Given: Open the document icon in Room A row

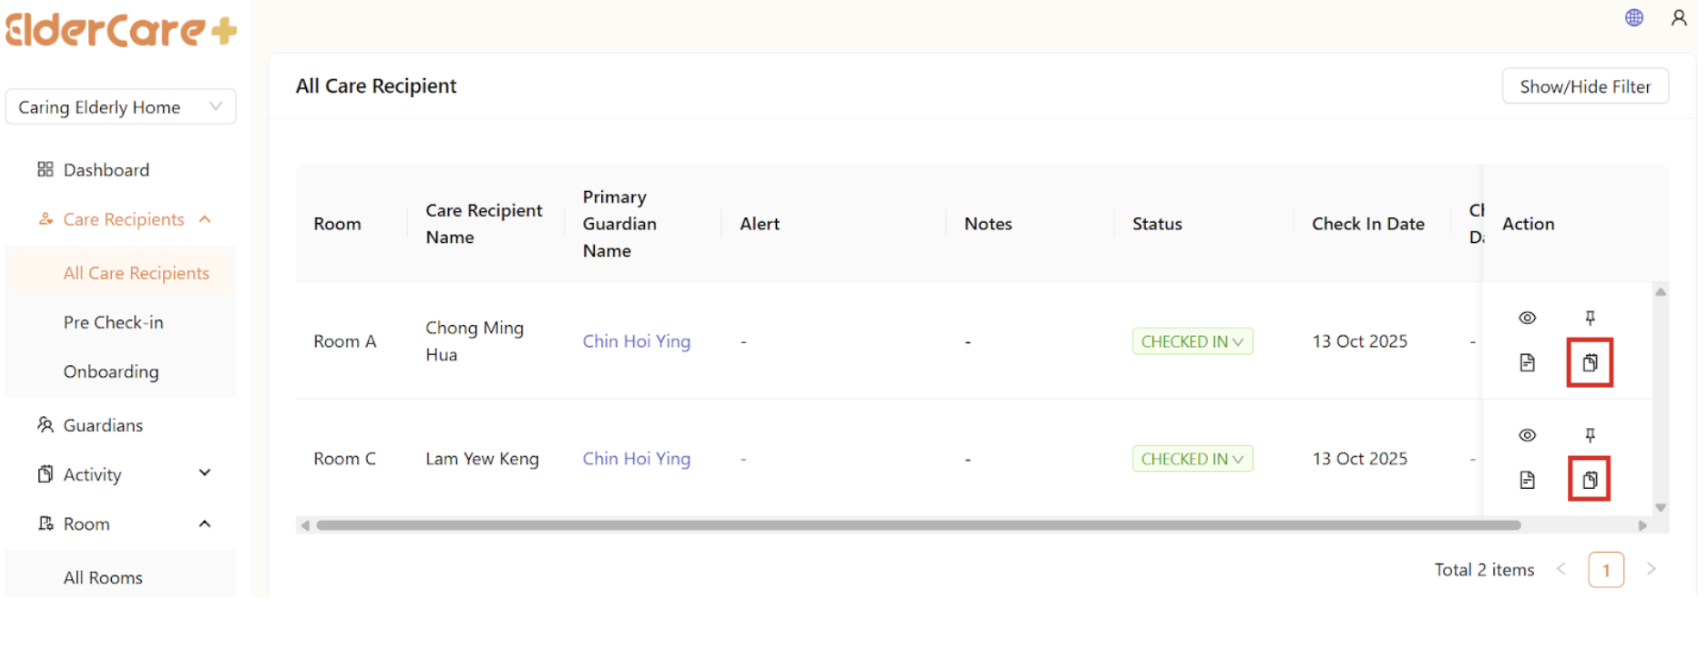Looking at the screenshot, I should [x=1527, y=362].
